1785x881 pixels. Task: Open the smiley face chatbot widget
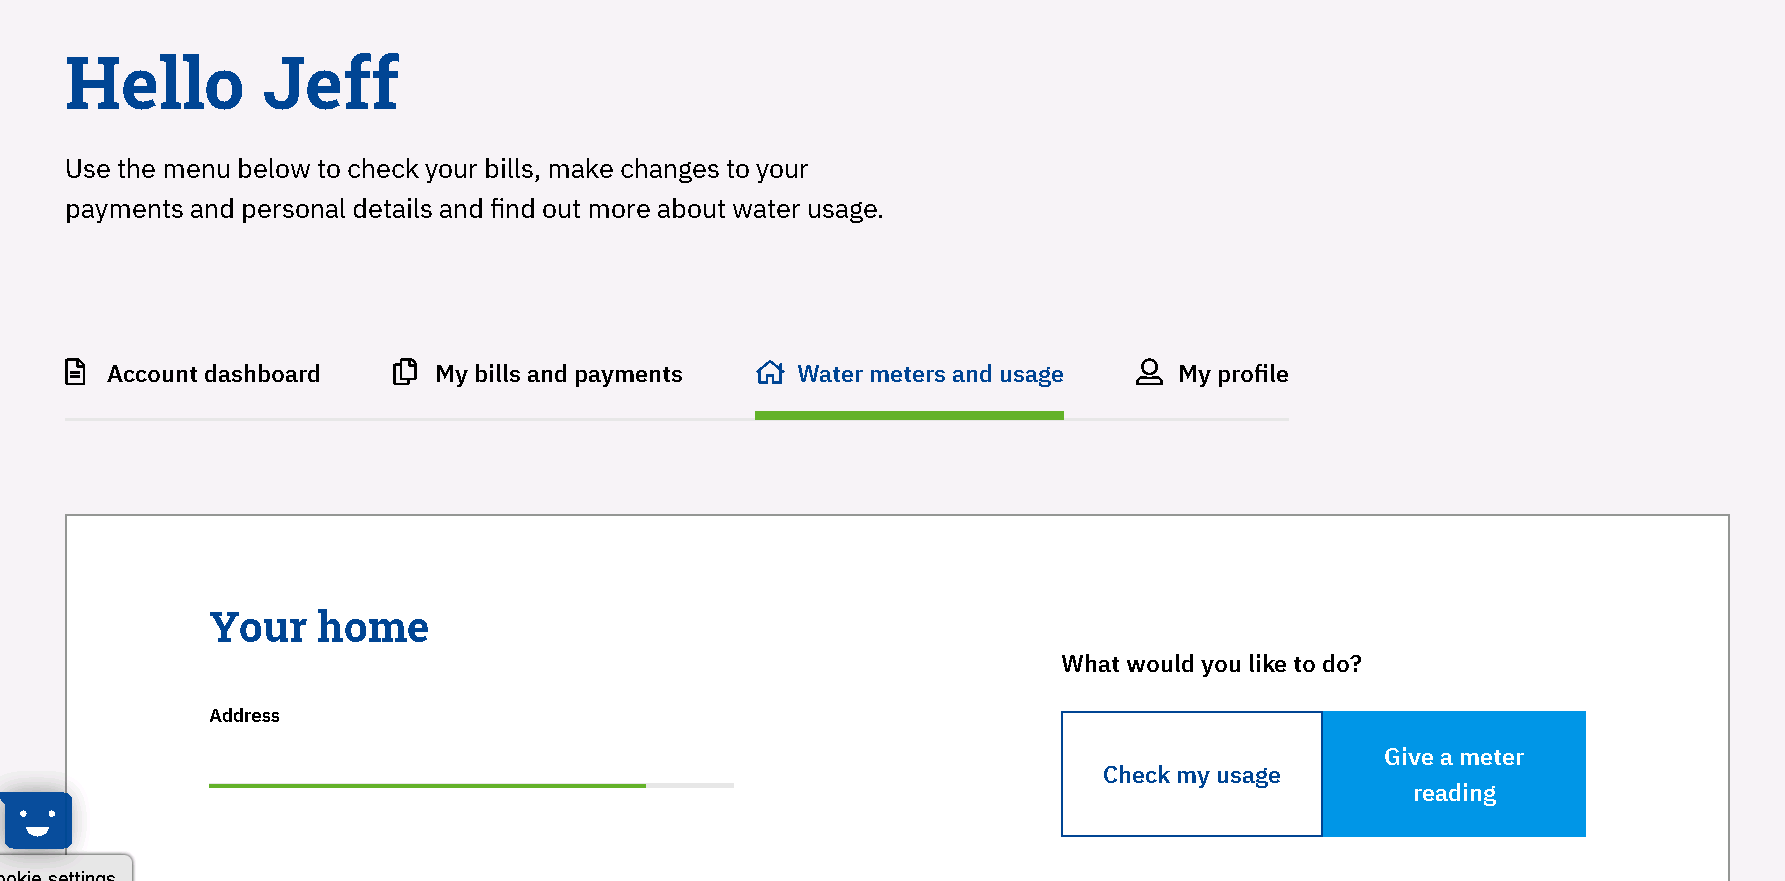[x=38, y=820]
